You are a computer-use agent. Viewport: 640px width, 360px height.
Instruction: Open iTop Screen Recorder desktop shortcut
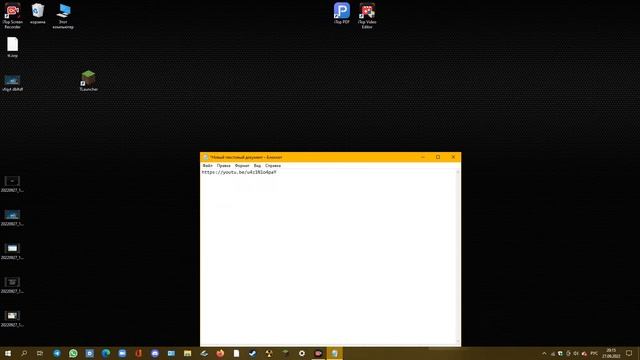tap(12, 16)
